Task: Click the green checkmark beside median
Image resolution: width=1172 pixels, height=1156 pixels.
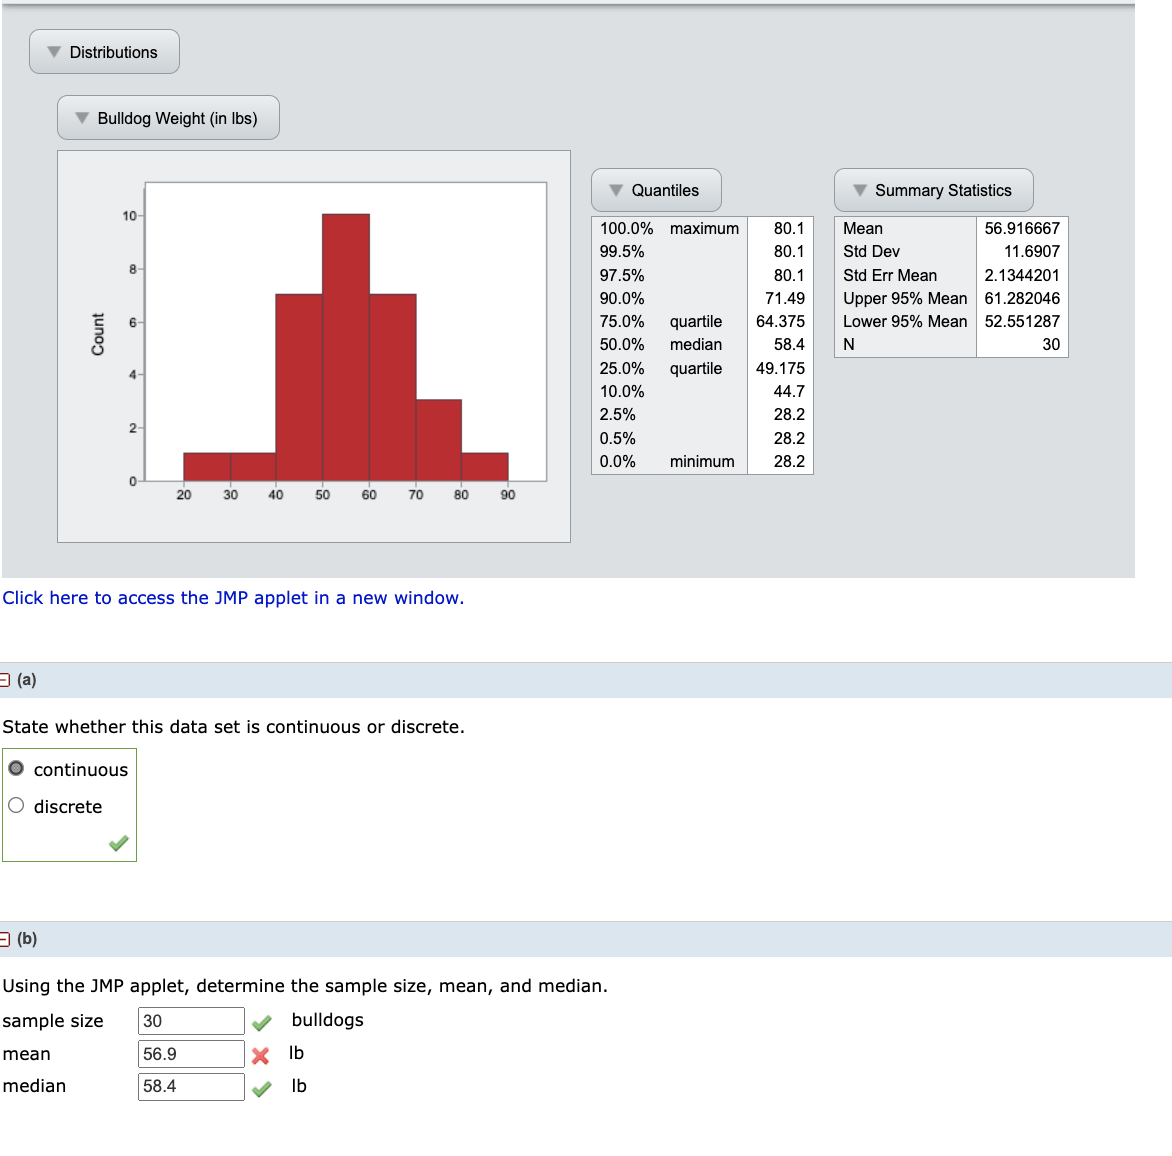Action: point(263,1087)
